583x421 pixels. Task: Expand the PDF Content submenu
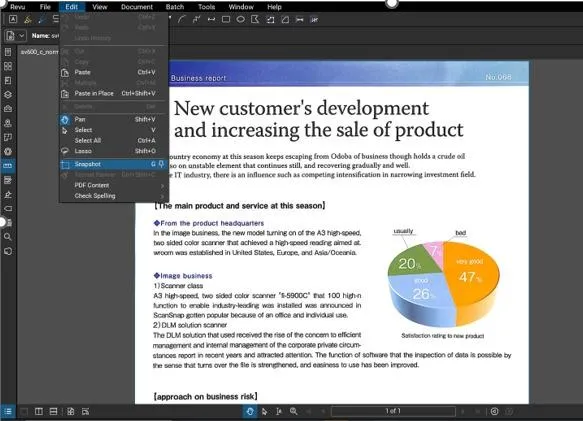[114, 185]
